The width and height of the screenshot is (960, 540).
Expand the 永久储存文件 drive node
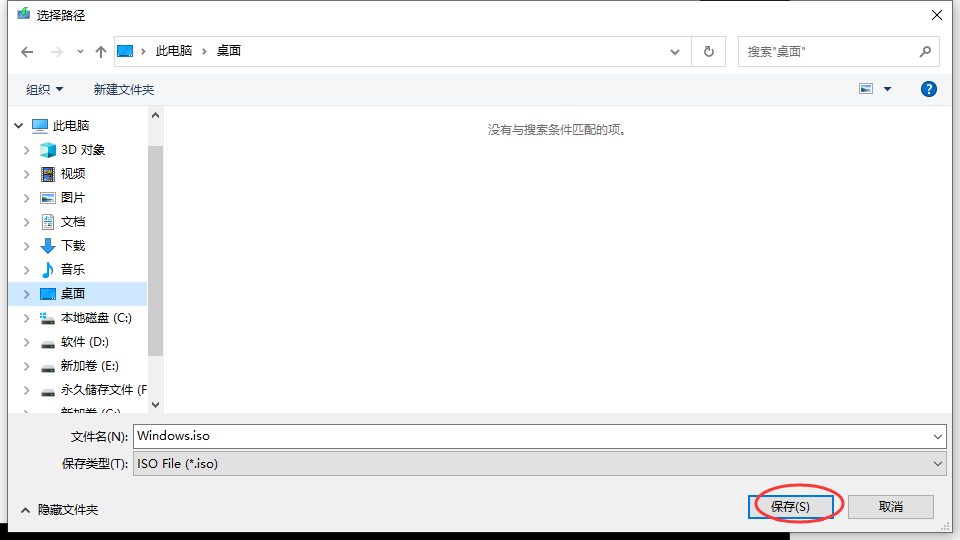point(26,390)
